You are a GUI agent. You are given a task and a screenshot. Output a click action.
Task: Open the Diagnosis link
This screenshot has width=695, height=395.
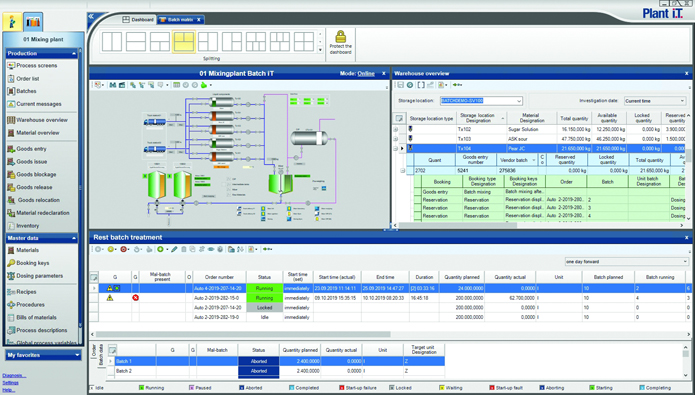tap(14, 375)
